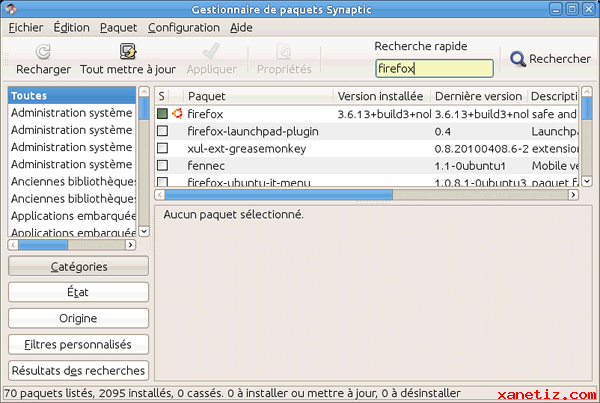Sort by the Paquet column header
The image size is (600, 403).
(259, 96)
